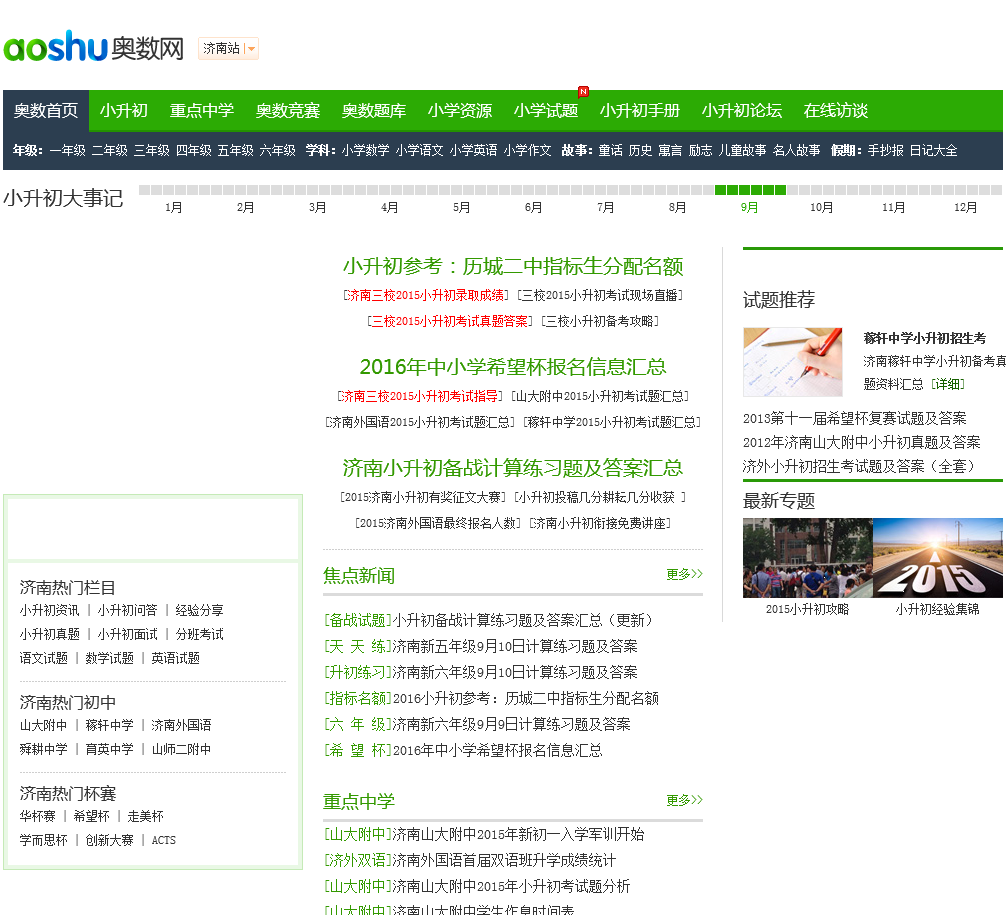Open 2012年济南山大附中小升初真题及答案

pyautogui.click(x=862, y=442)
